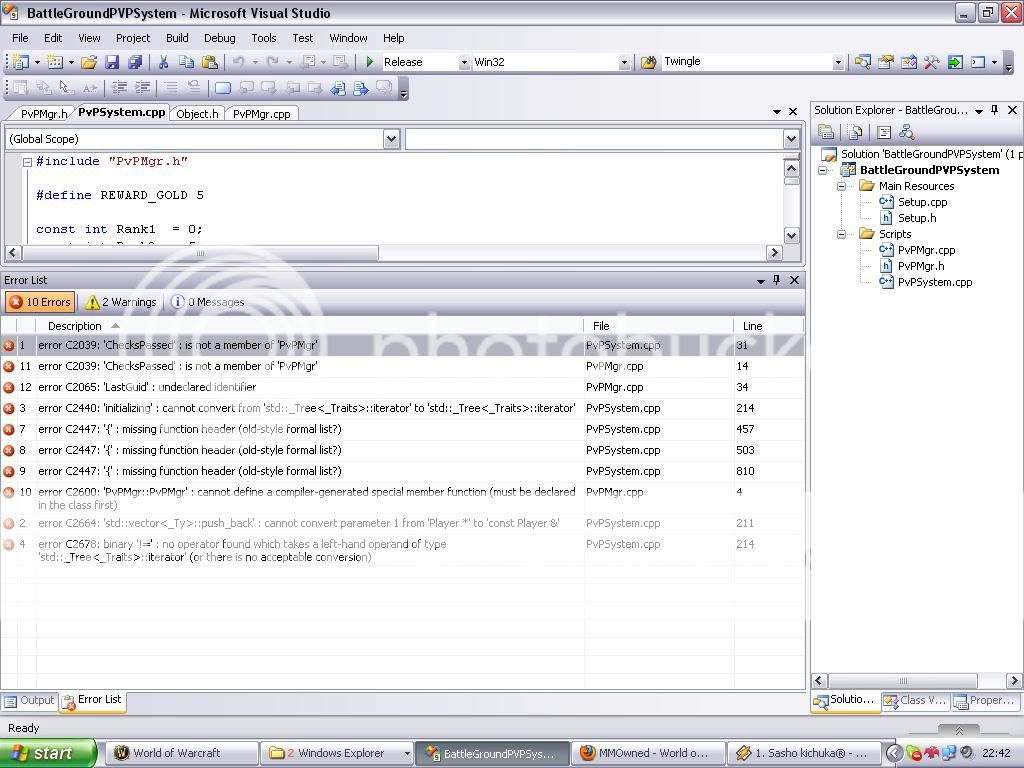Select error C2065 'LastGuid' undeclared identifier row
The width and height of the screenshot is (1024, 768).
(402, 387)
